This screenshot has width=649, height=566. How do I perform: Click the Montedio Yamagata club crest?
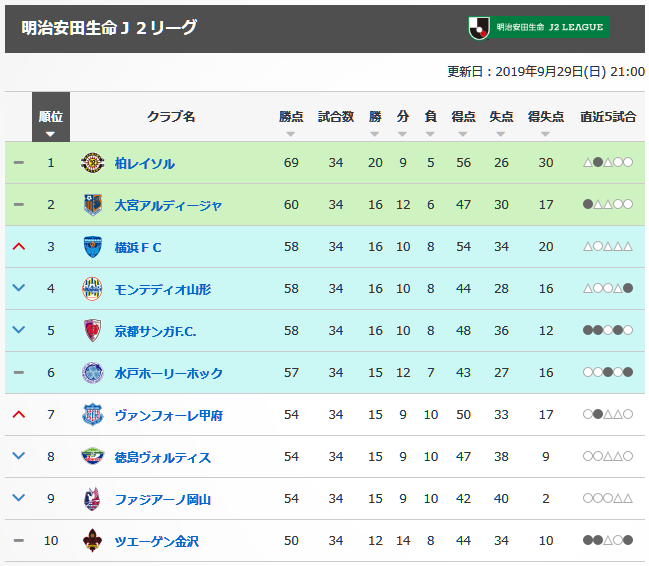tap(92, 289)
